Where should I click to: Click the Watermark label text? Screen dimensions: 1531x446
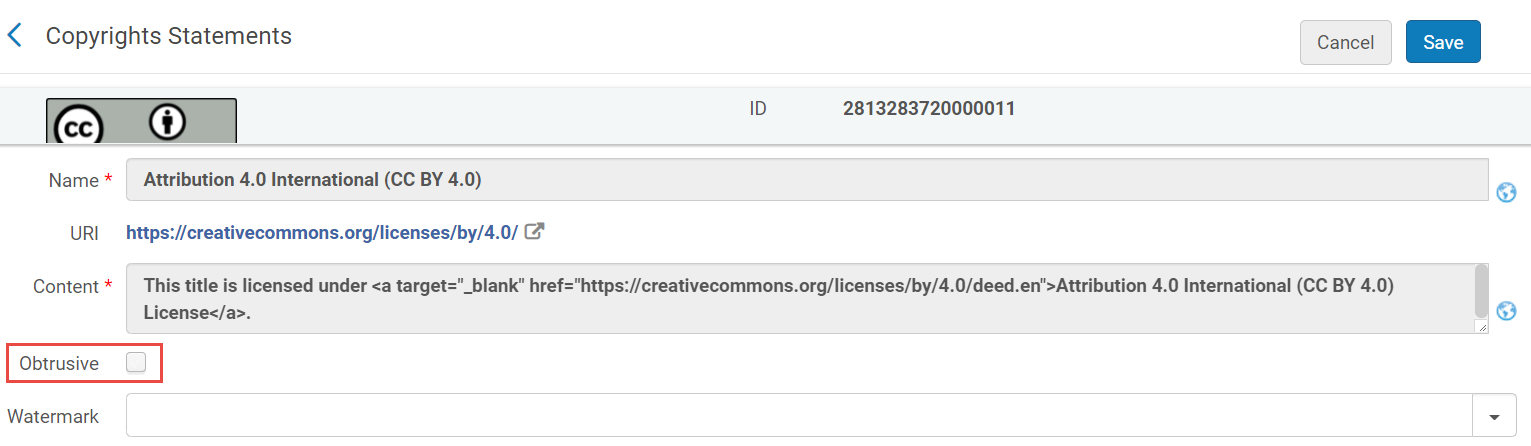point(53,416)
